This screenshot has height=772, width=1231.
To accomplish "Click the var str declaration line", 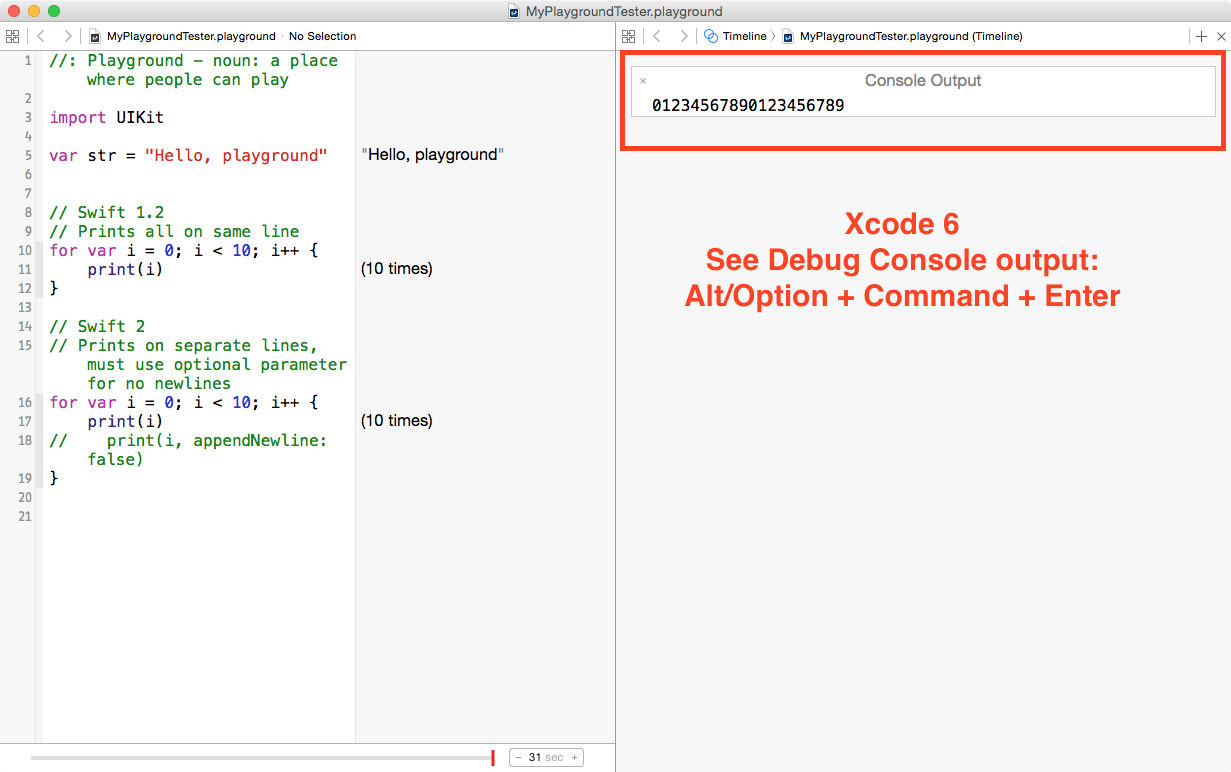I will 188,155.
